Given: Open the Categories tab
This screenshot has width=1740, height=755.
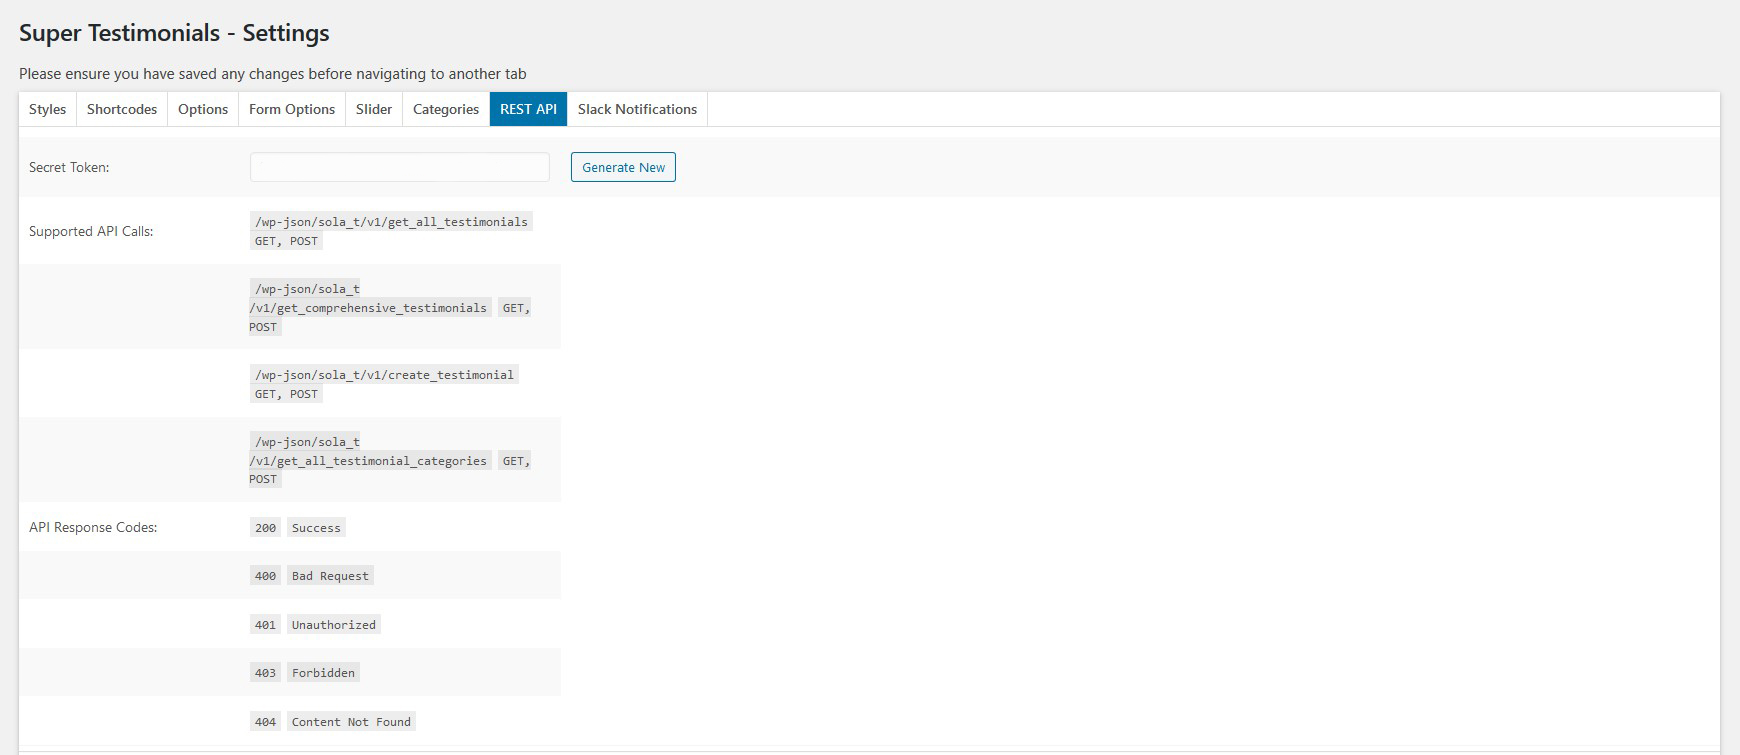Looking at the screenshot, I should (x=446, y=109).
